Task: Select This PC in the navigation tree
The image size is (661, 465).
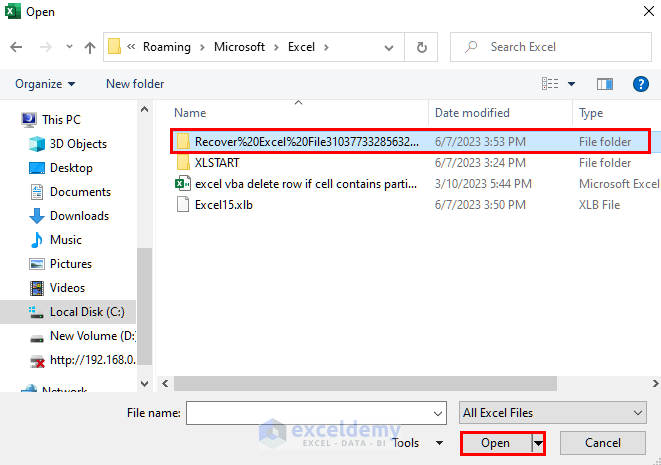Action: coord(61,120)
